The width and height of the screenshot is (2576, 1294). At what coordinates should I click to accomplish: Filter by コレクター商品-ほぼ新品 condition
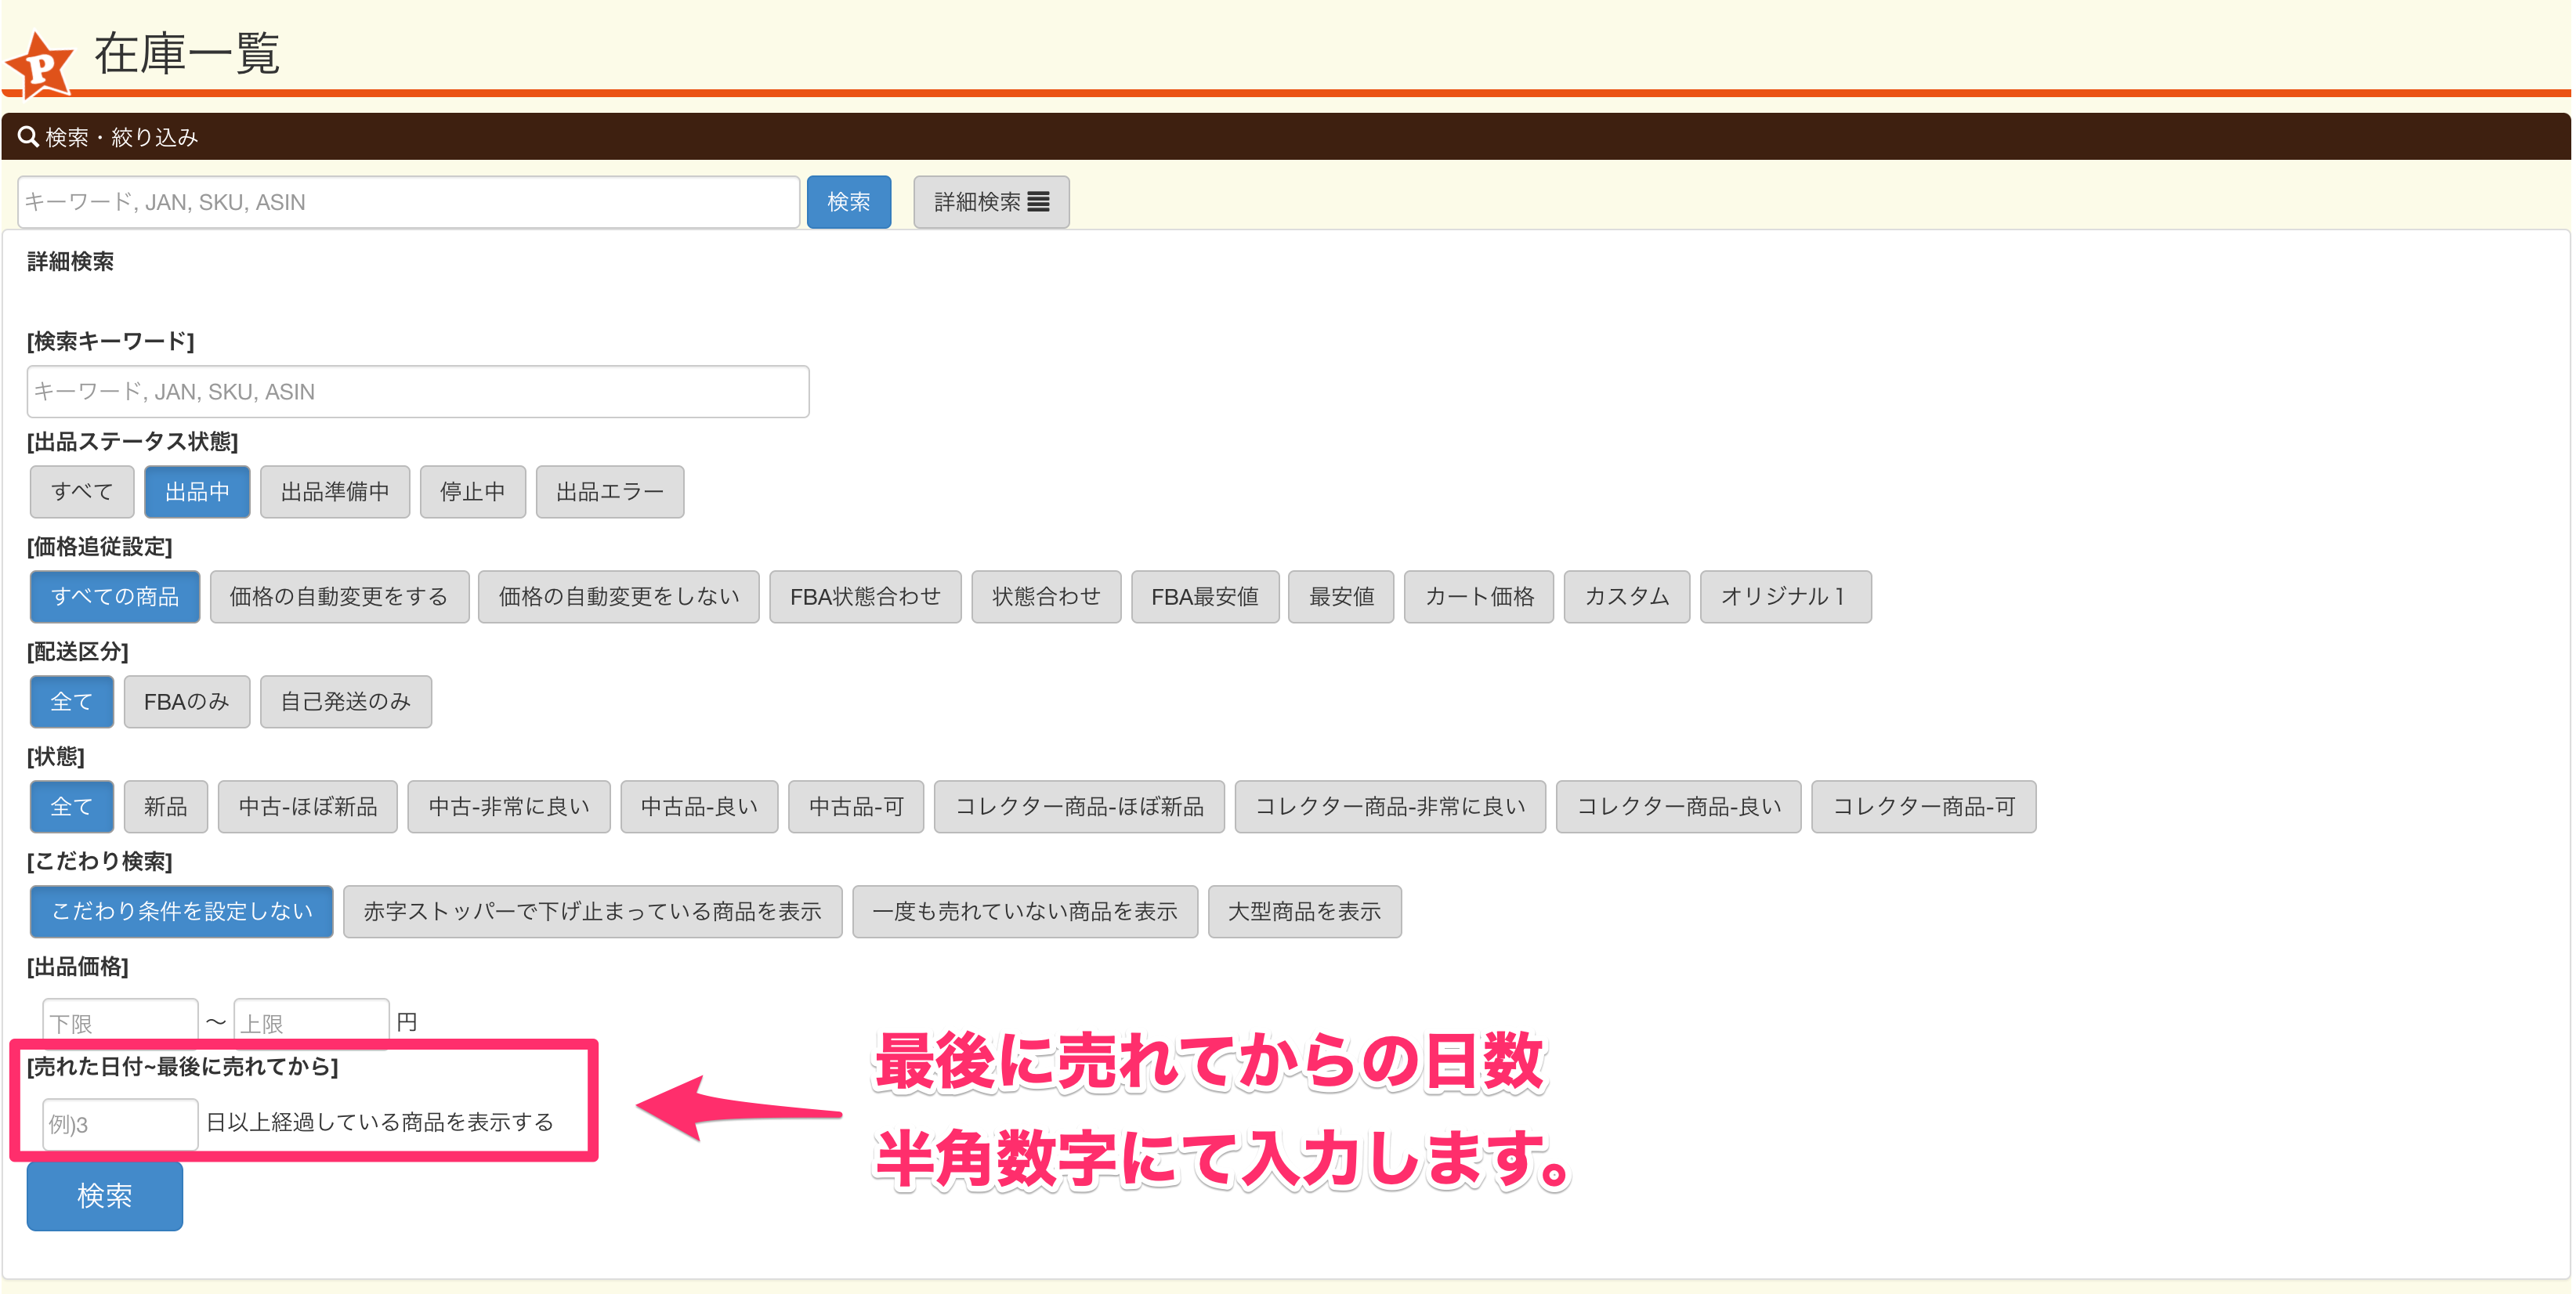pyautogui.click(x=1079, y=807)
